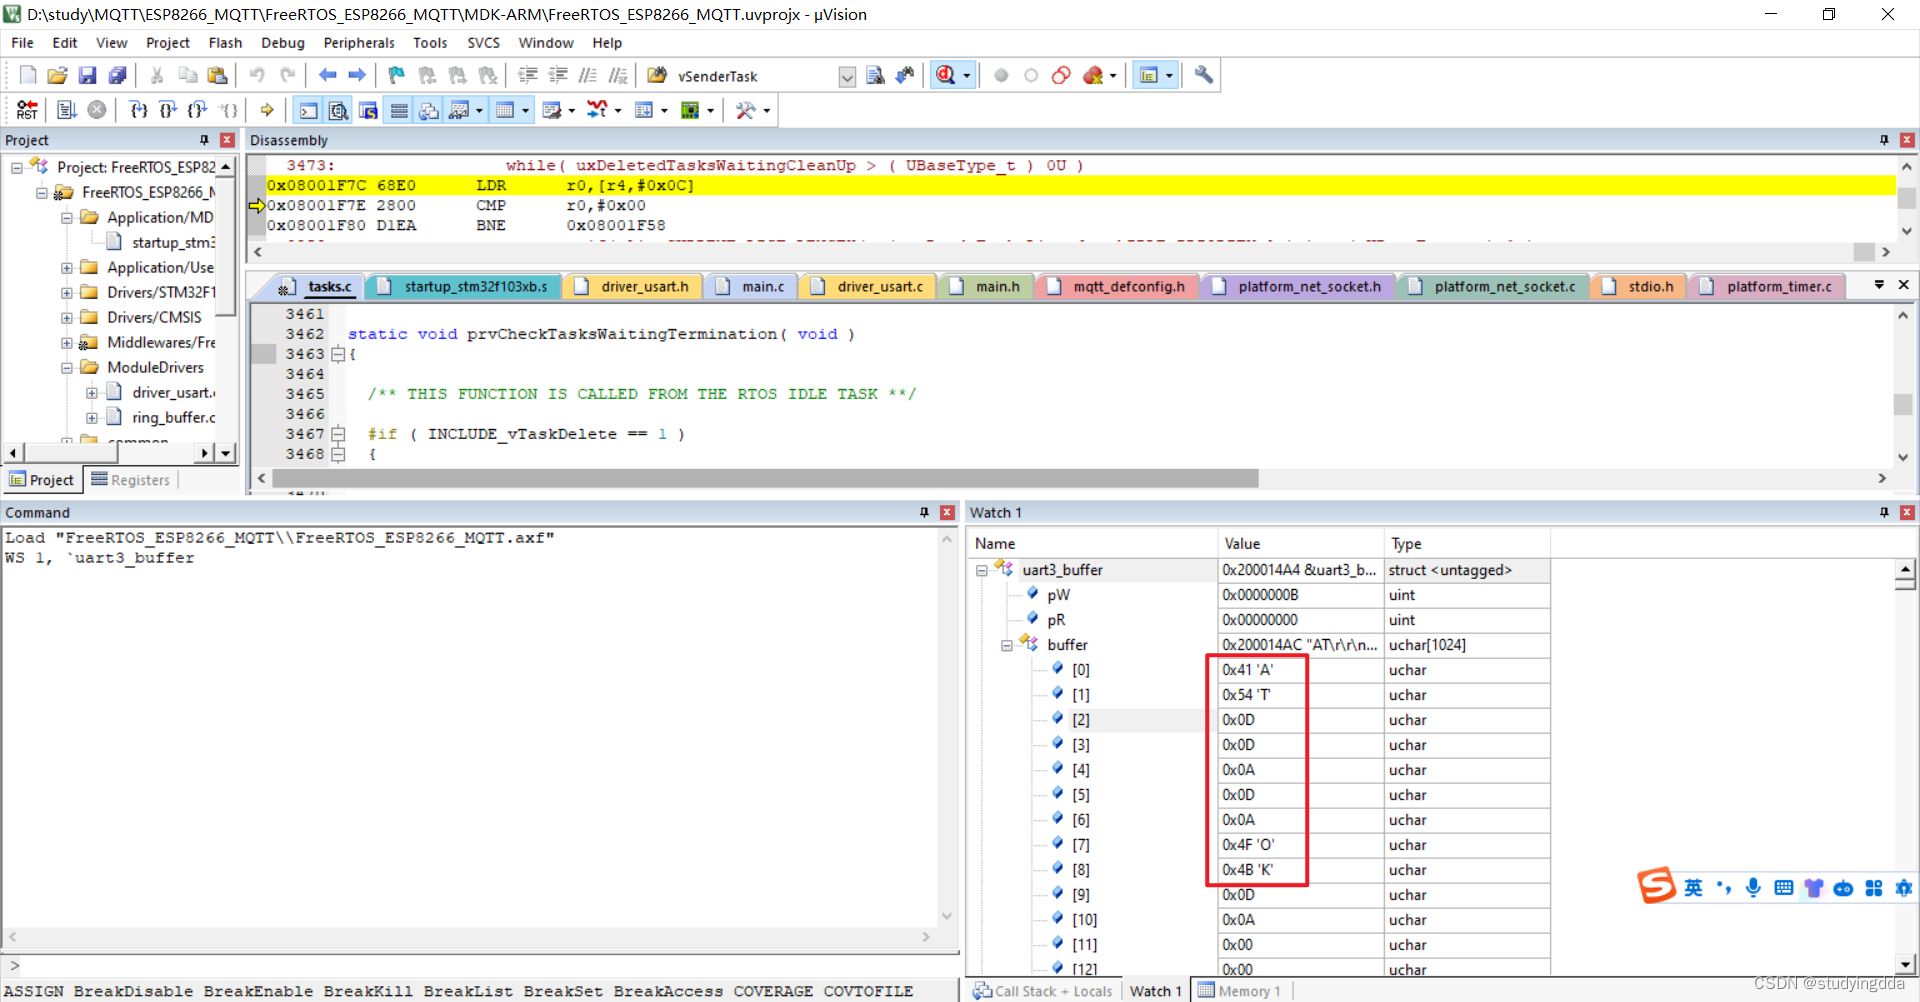Switch to the Registers panel tab
Viewport: 1920px width, 1002px height.
[x=131, y=480]
